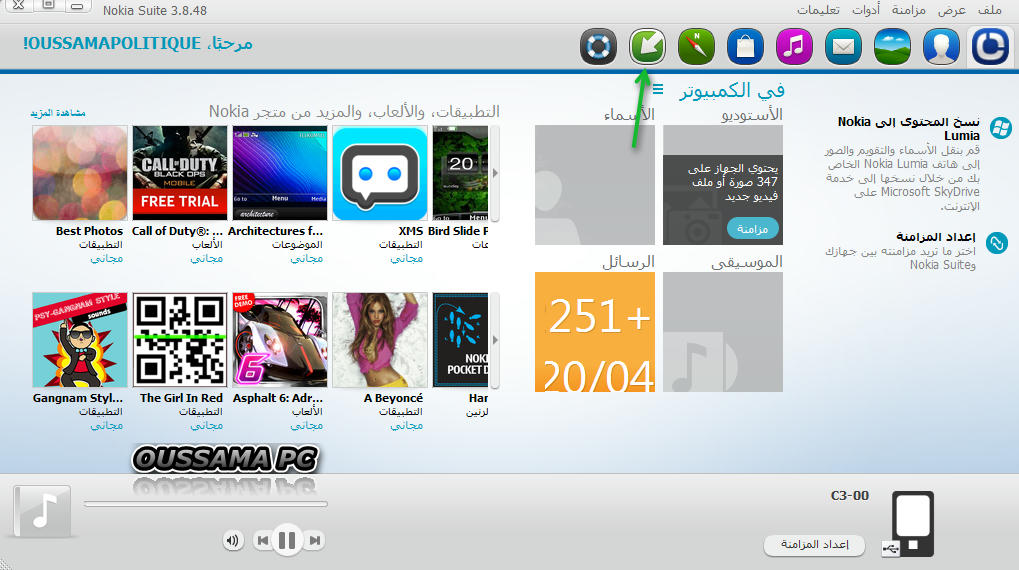Click مجاني under Gangnam Style
The height and width of the screenshot is (570, 1019).
(x=107, y=426)
